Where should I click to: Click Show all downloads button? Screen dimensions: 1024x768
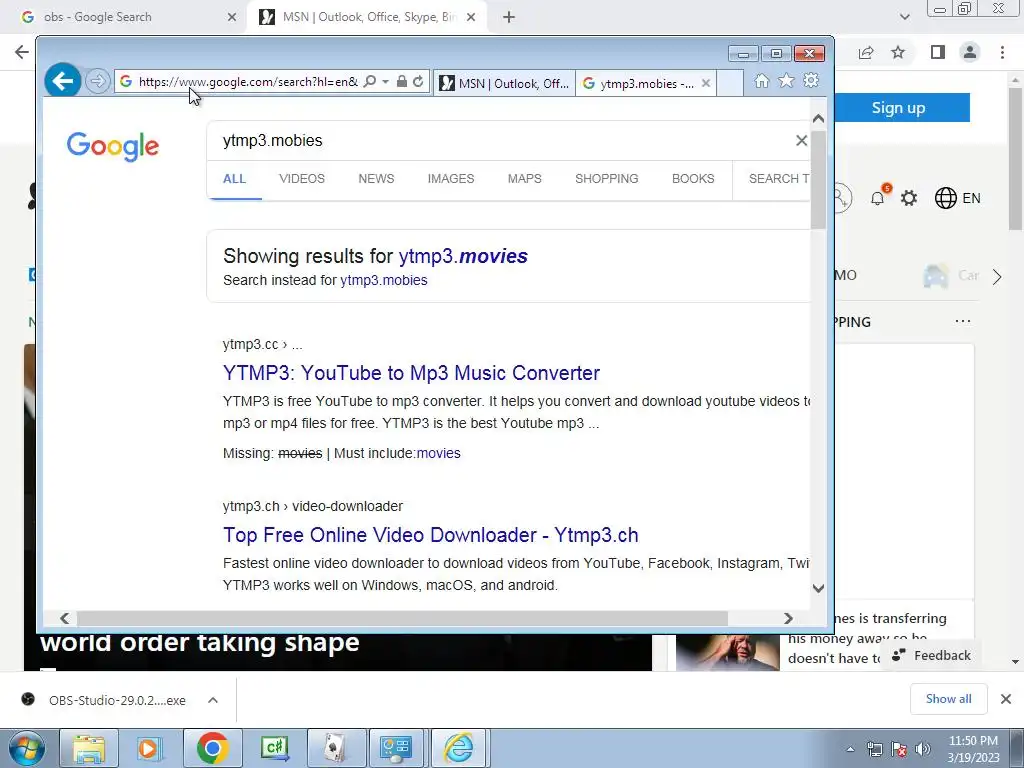[948, 699]
